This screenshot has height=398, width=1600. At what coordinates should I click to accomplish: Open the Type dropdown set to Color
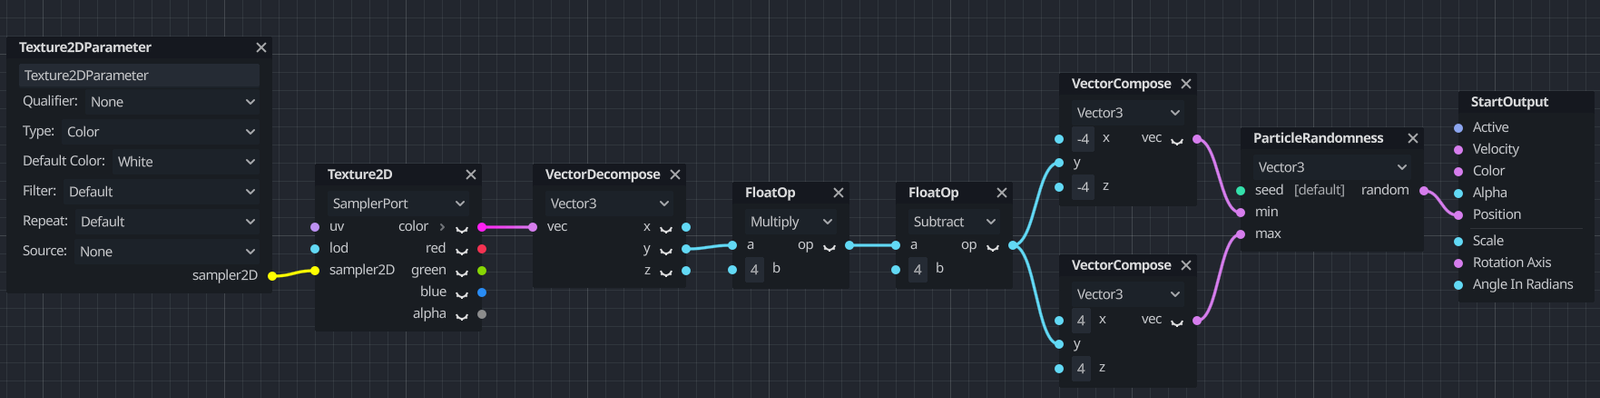[x=160, y=132]
